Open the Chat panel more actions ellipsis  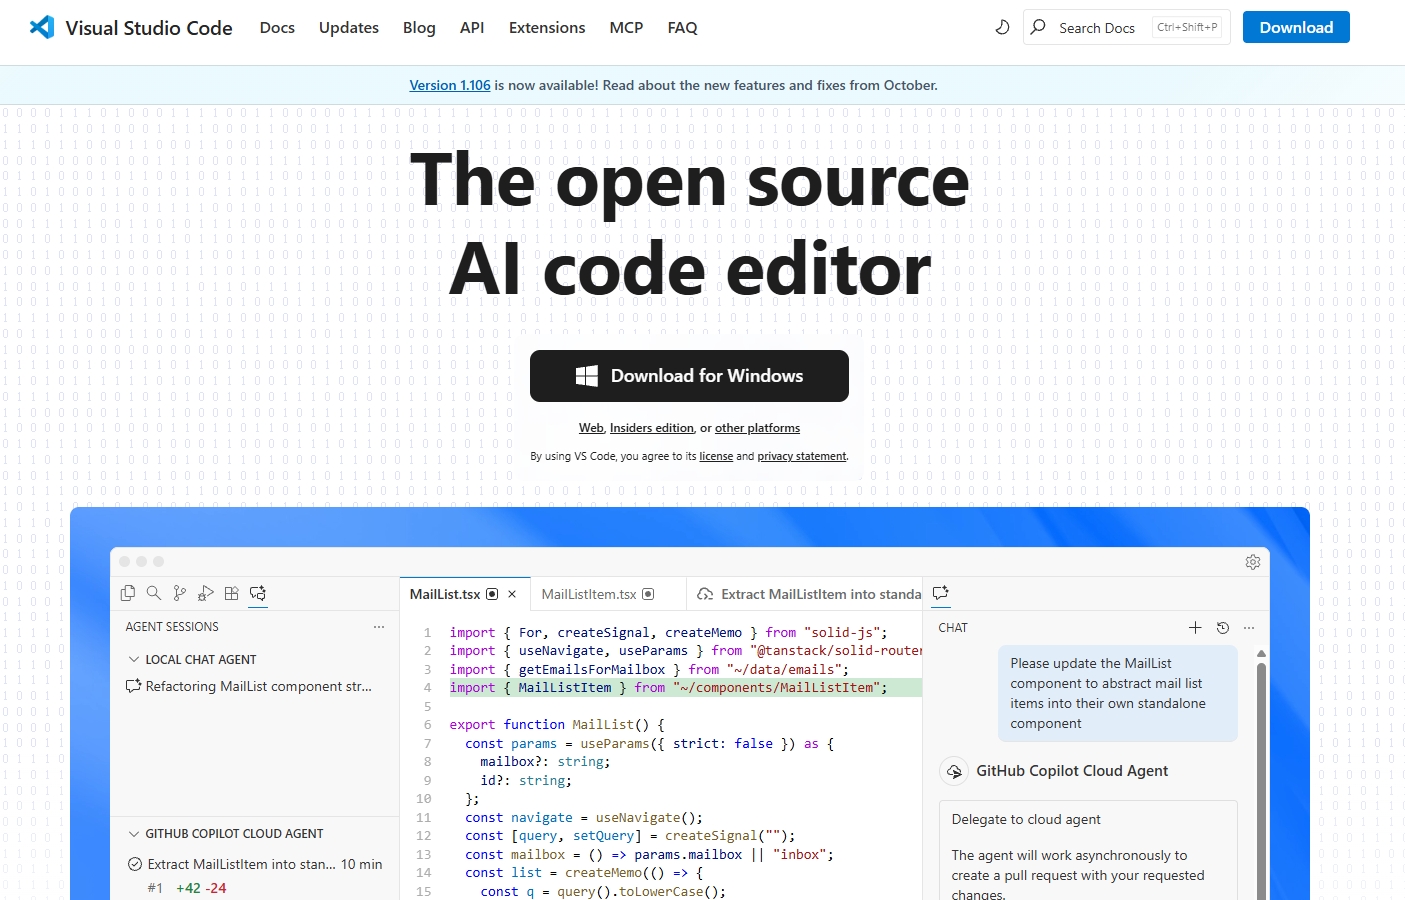pos(1249,628)
